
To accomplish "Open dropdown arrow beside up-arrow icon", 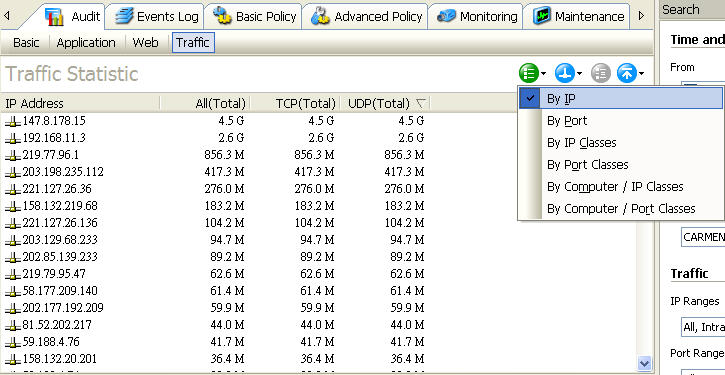I will tap(641, 74).
